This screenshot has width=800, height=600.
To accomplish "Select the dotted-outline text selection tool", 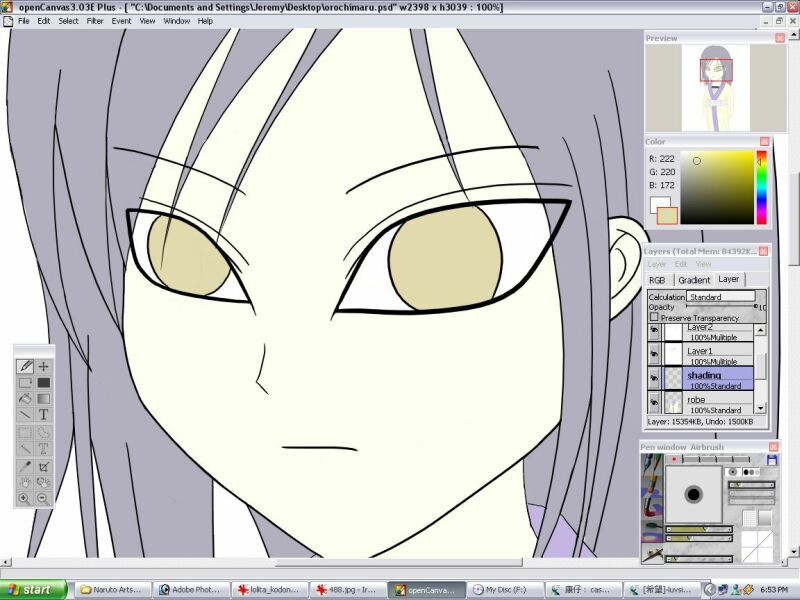I will click(43, 449).
